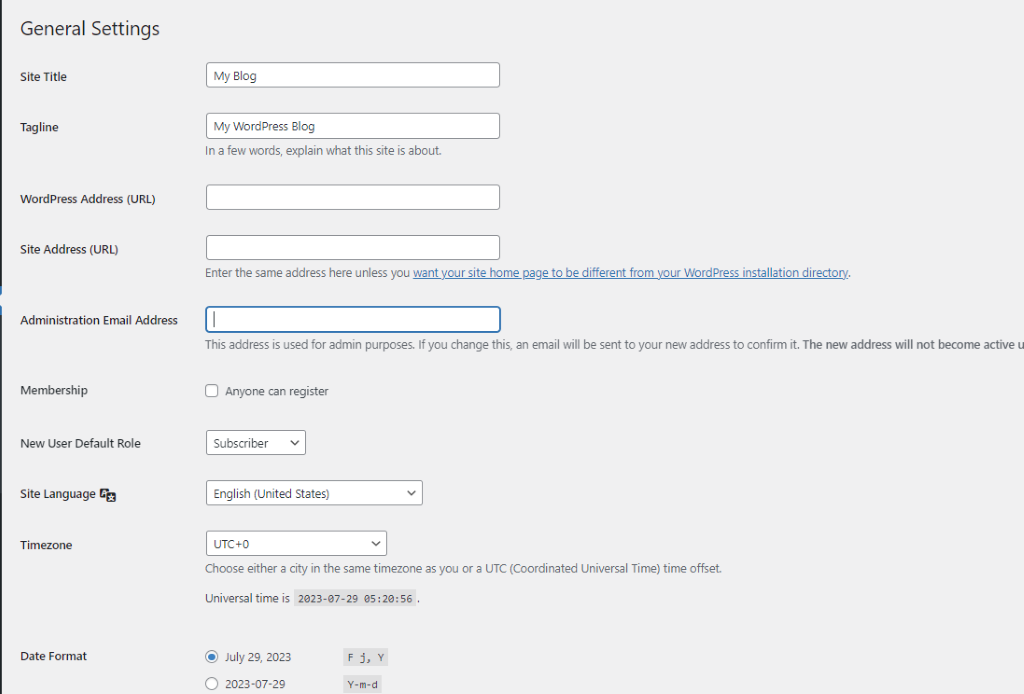Screen dimensions: 1024x694
Task: Click the "Y-m-d" format code badge
Action: (x=362, y=684)
